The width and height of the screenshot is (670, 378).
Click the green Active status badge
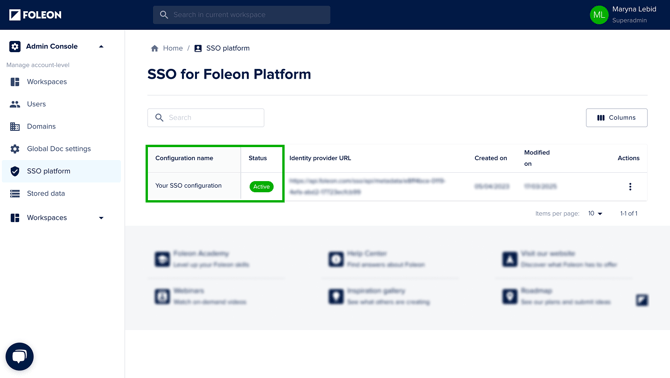(x=262, y=187)
